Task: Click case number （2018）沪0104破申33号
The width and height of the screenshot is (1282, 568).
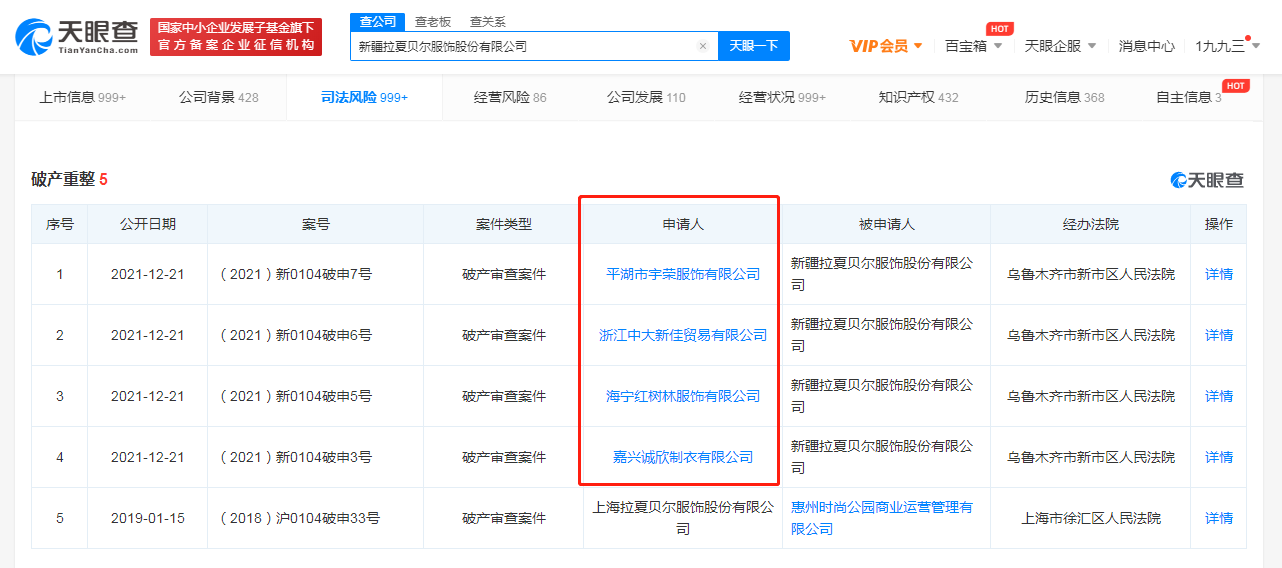Action: pyautogui.click(x=300, y=518)
